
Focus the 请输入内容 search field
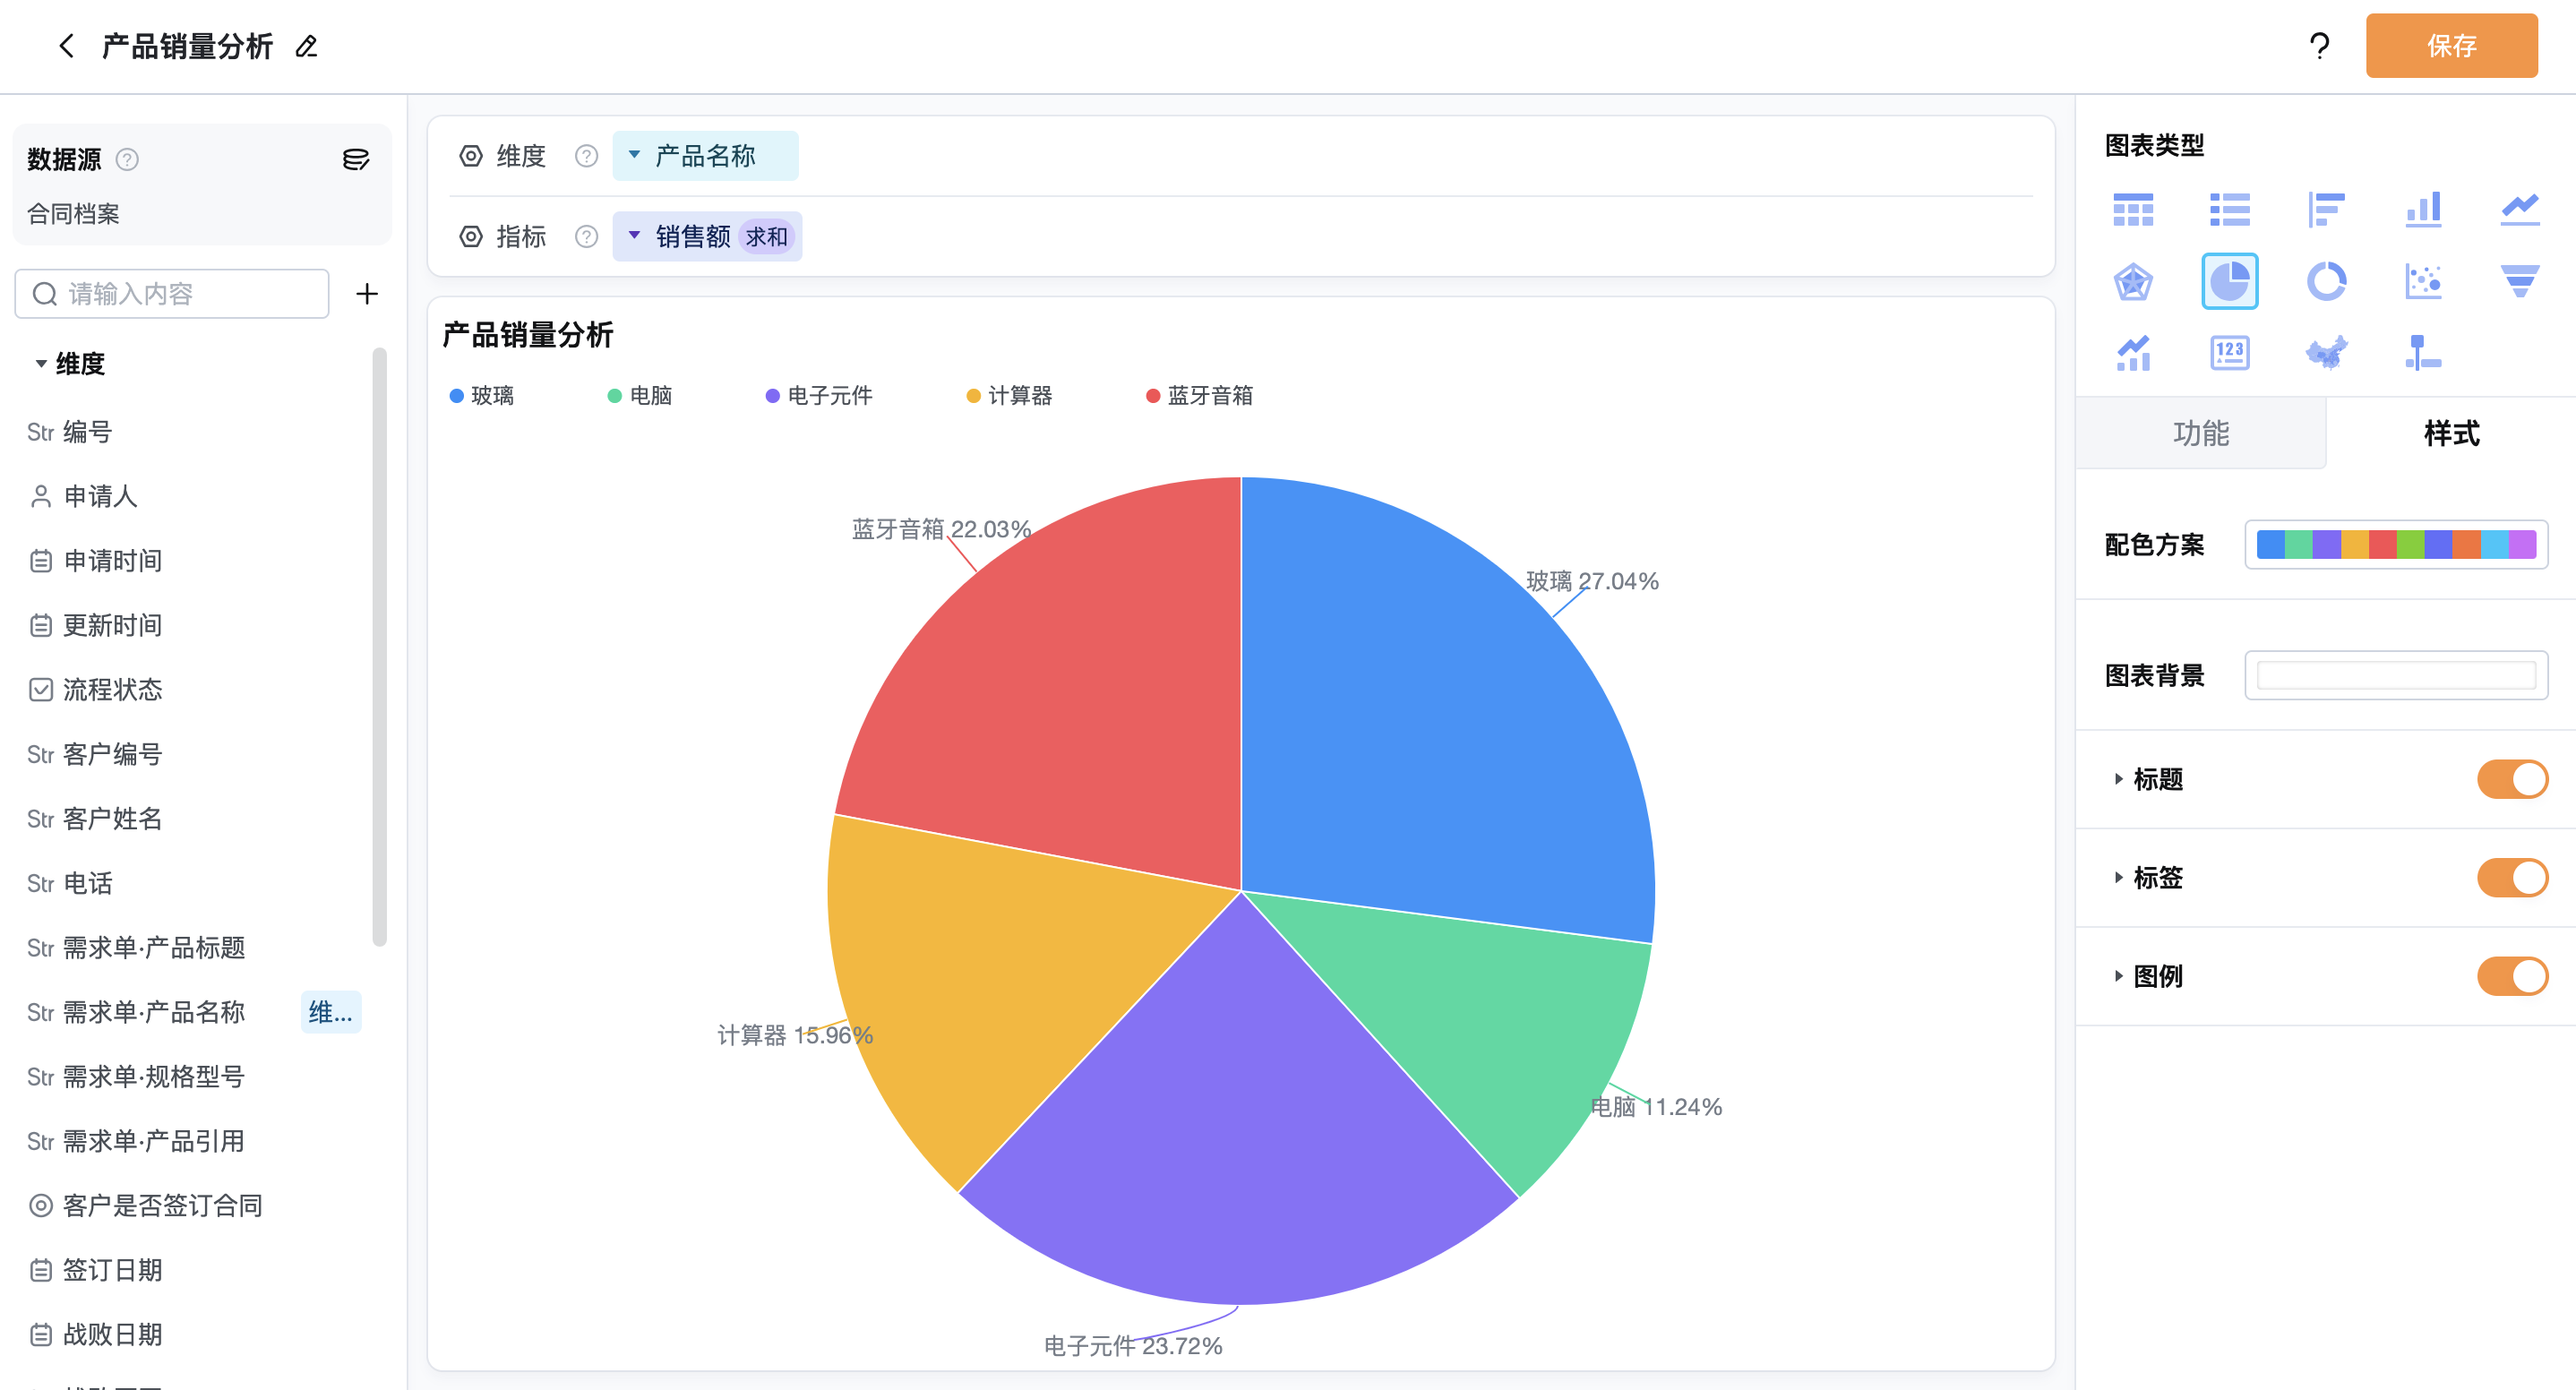pos(172,294)
